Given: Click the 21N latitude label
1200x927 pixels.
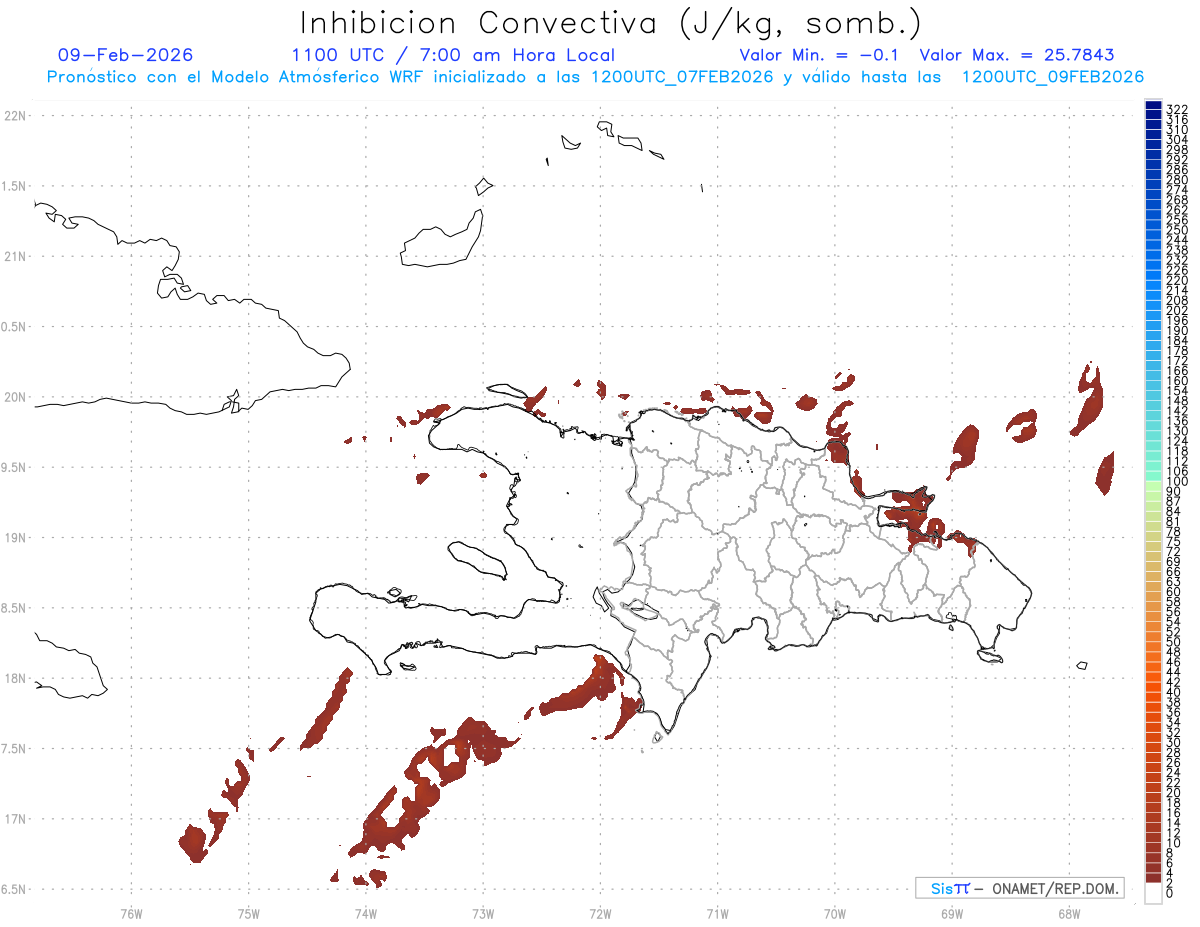Looking at the screenshot, I should click(x=15, y=256).
